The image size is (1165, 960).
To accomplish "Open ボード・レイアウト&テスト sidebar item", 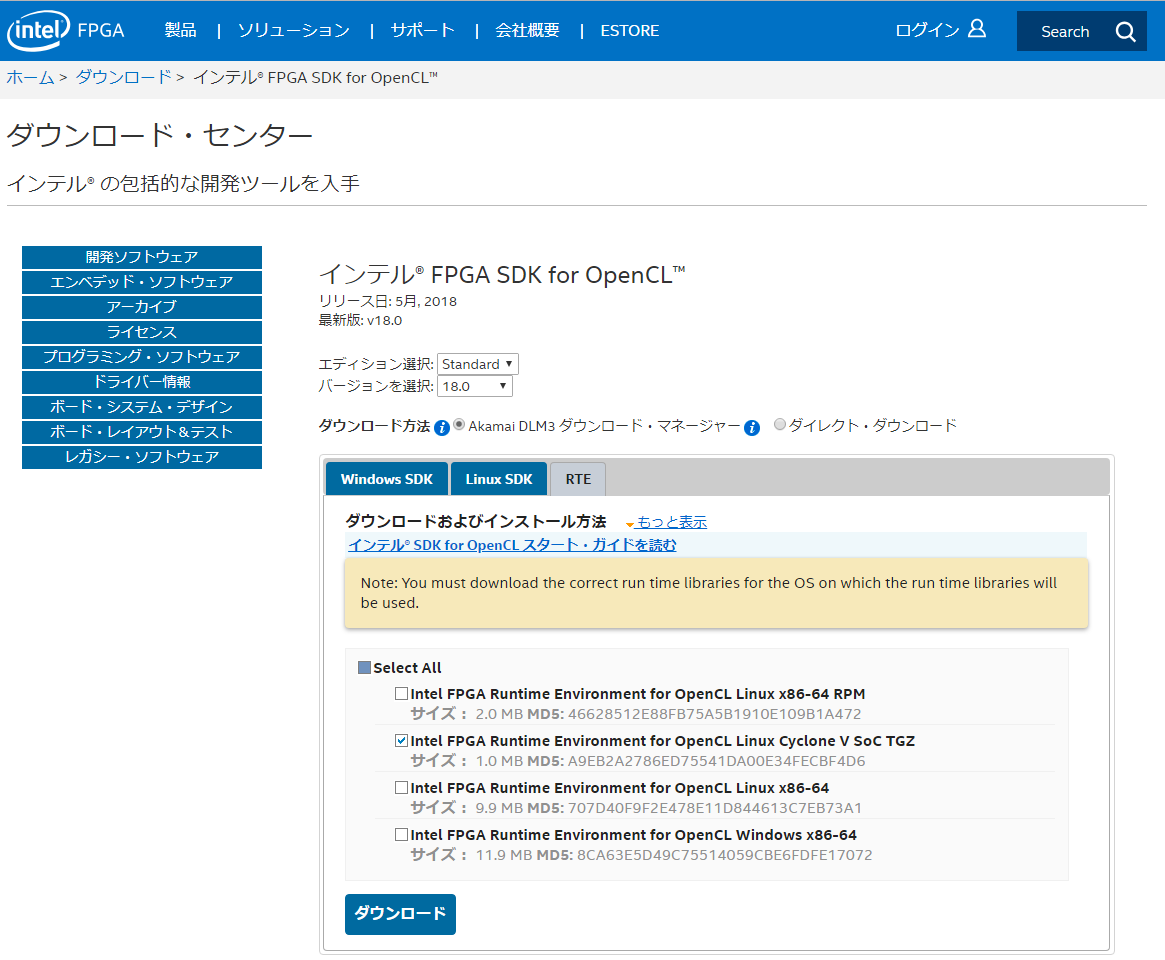I will pos(142,432).
